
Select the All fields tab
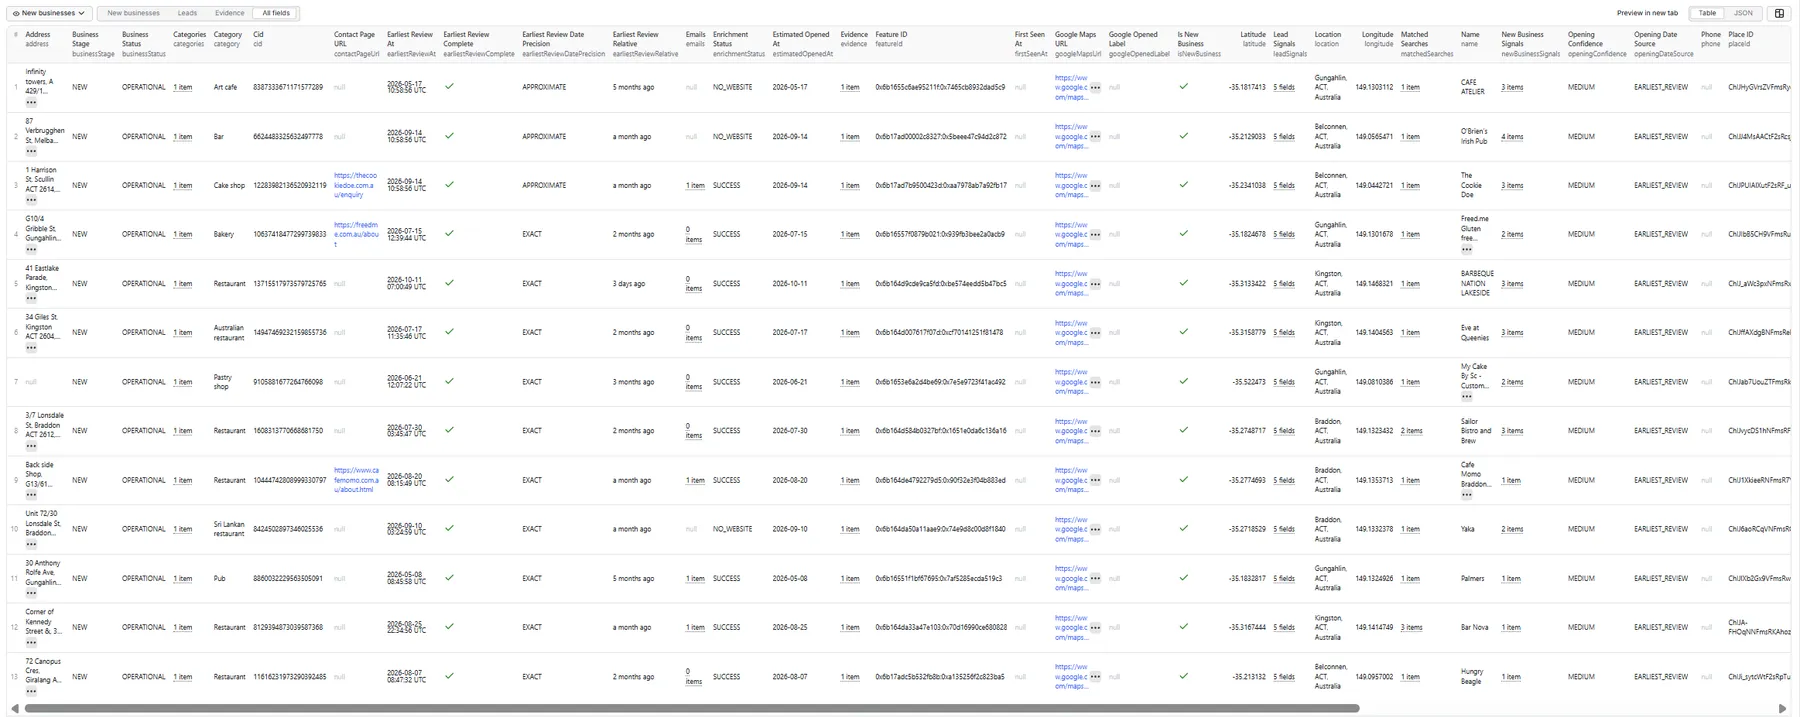point(276,13)
